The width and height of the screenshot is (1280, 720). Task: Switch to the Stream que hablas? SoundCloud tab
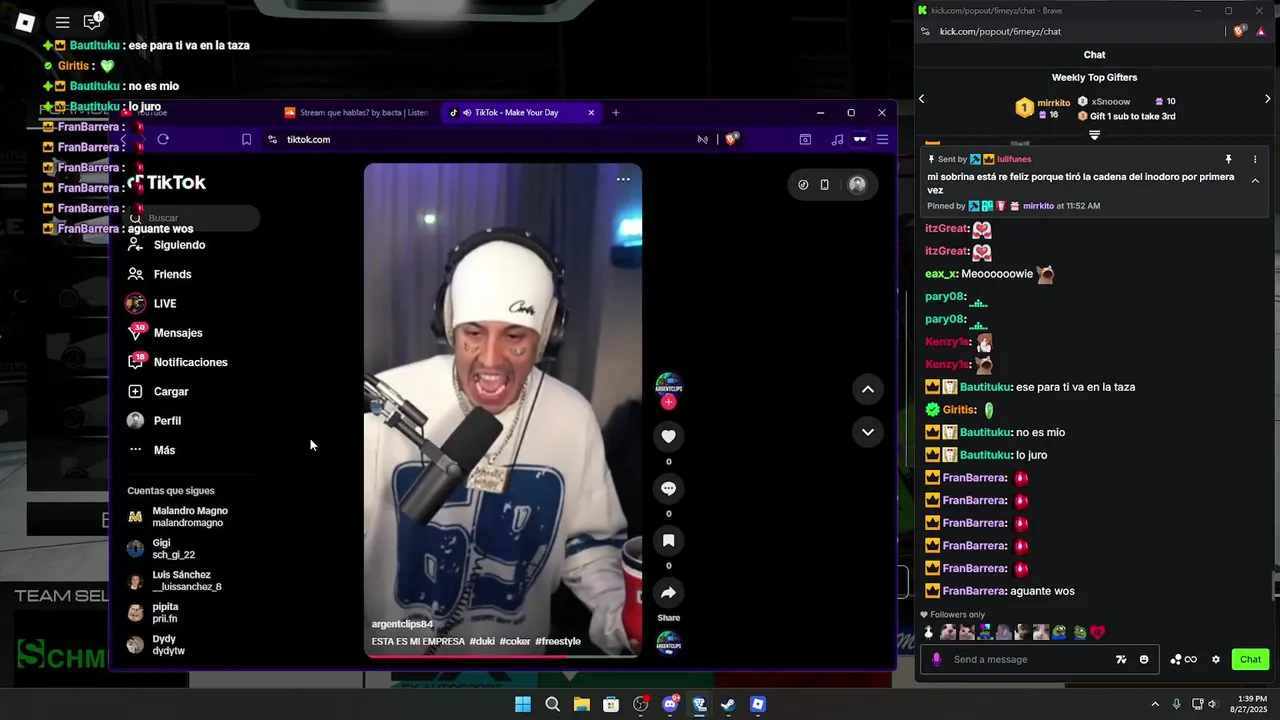pos(357,112)
